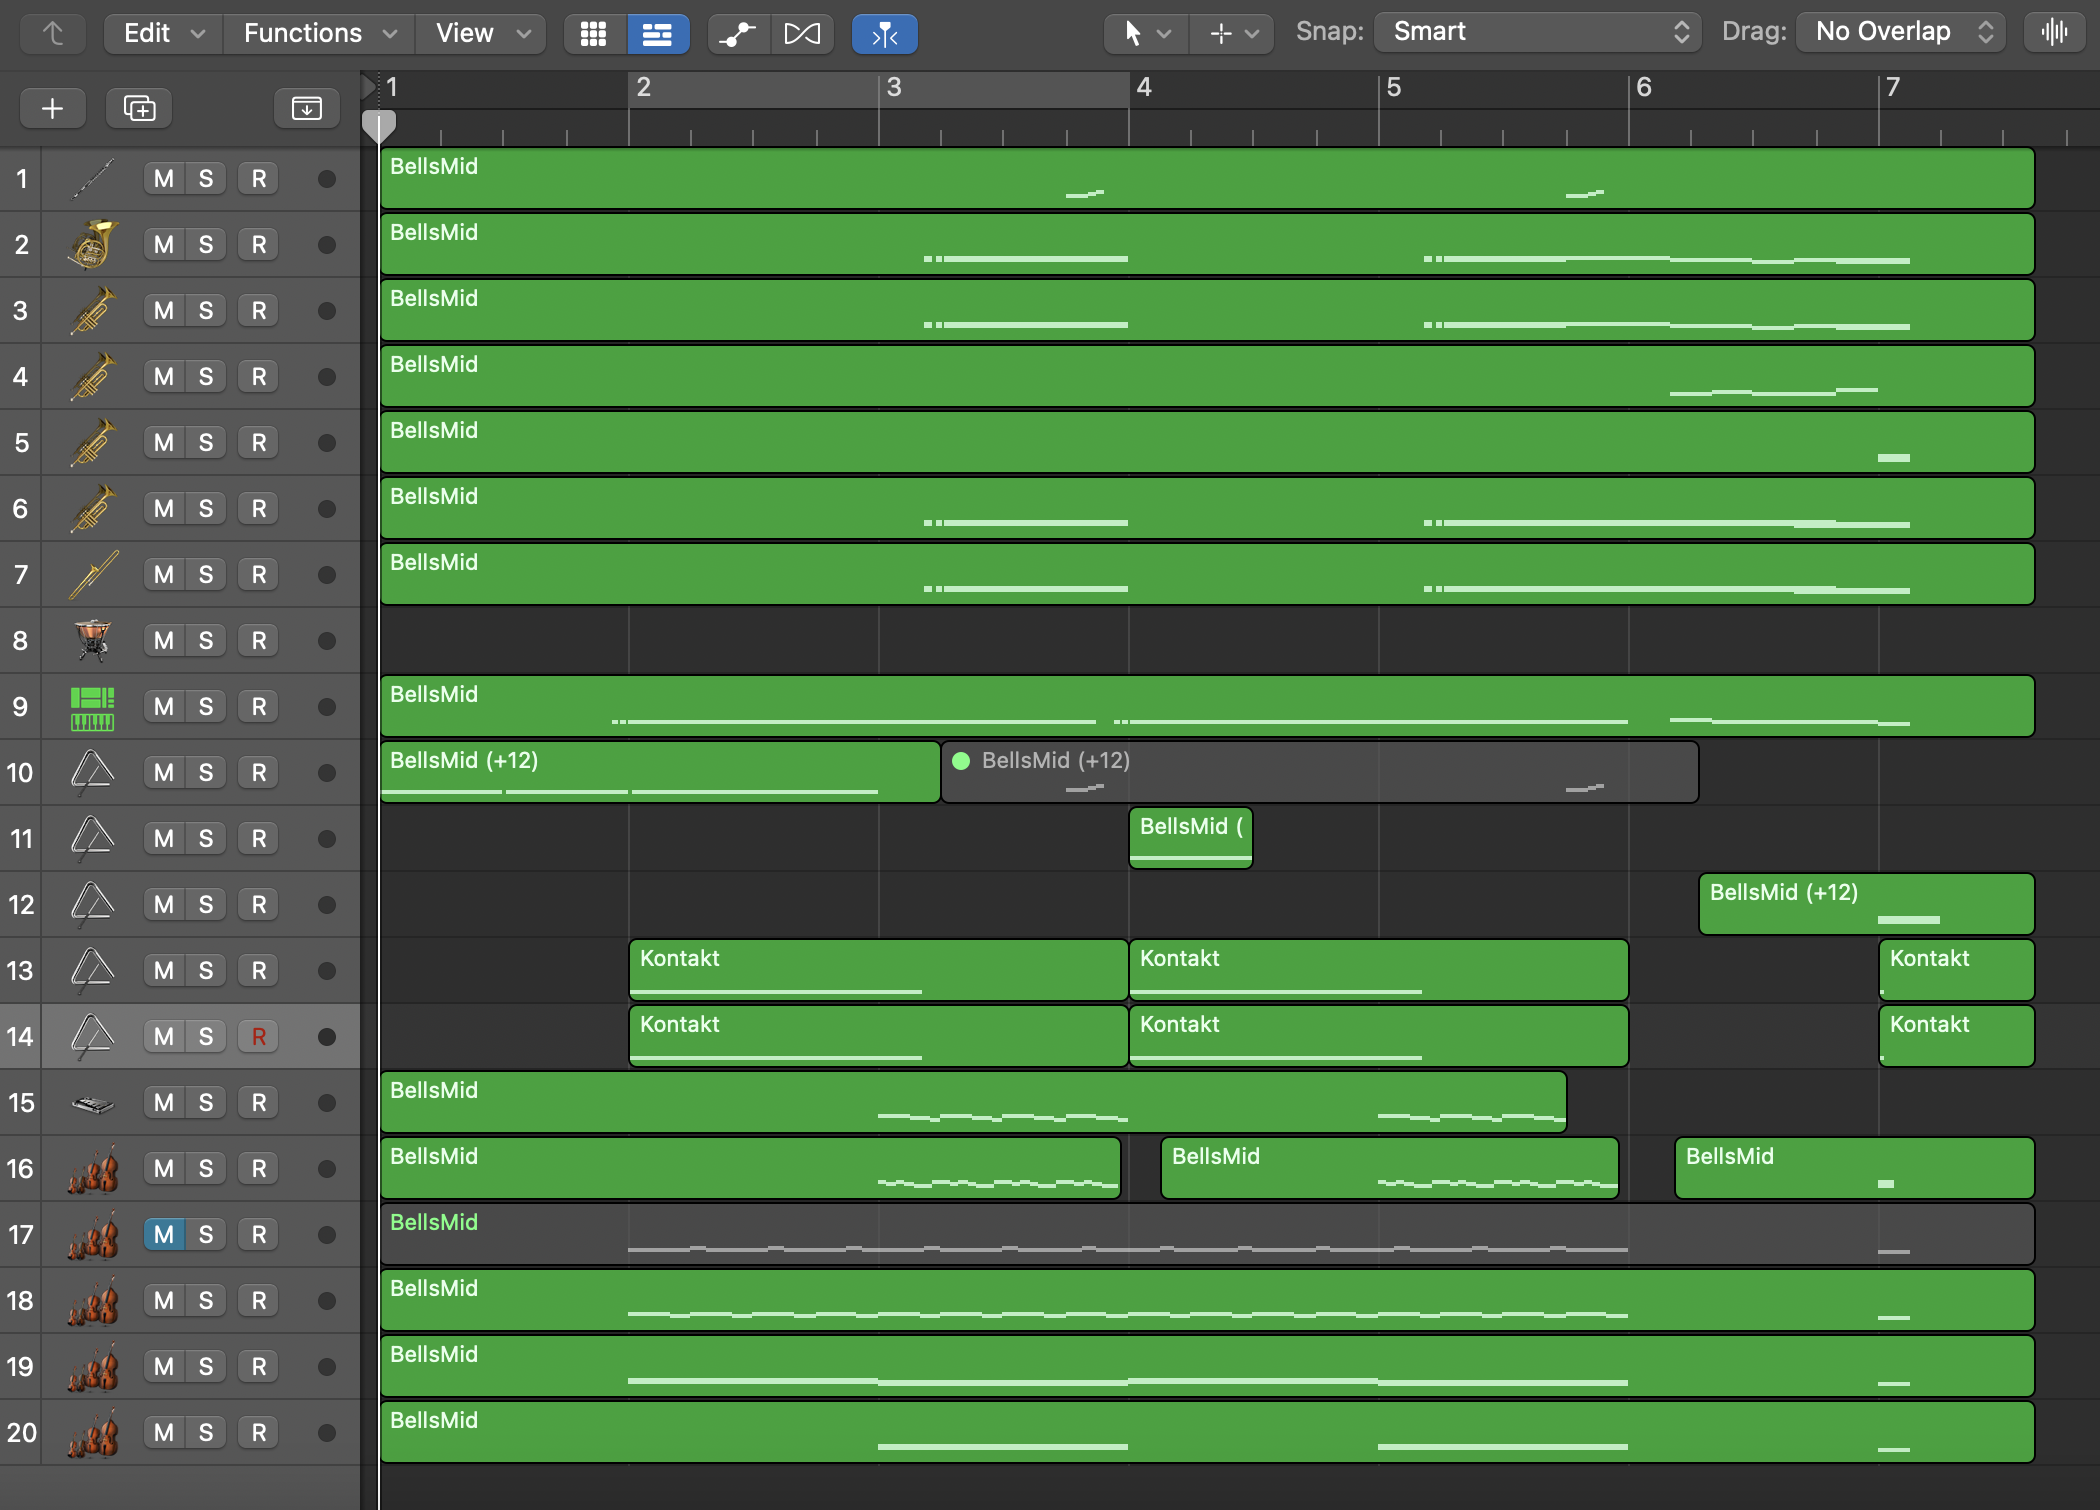This screenshot has height=1510, width=2100.
Task: Toggle the Flex bowtie button
Action: [802, 34]
